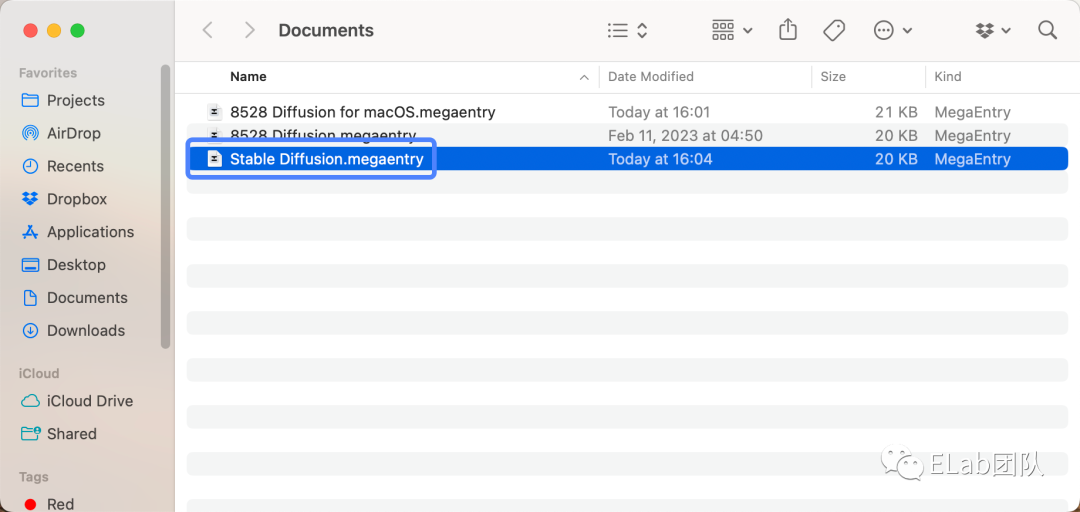
Task: Click Desktop icon in sidebar
Action: pos(30,265)
